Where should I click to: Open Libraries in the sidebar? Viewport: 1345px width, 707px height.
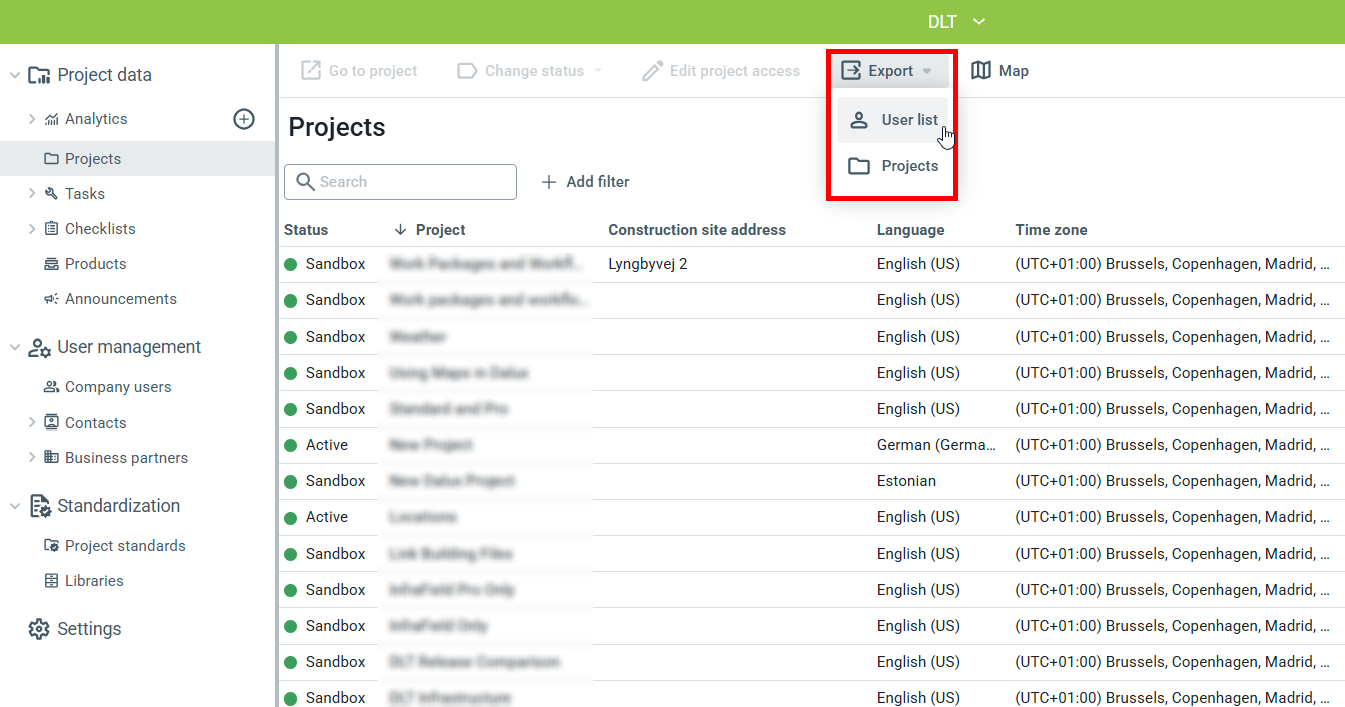pos(94,581)
